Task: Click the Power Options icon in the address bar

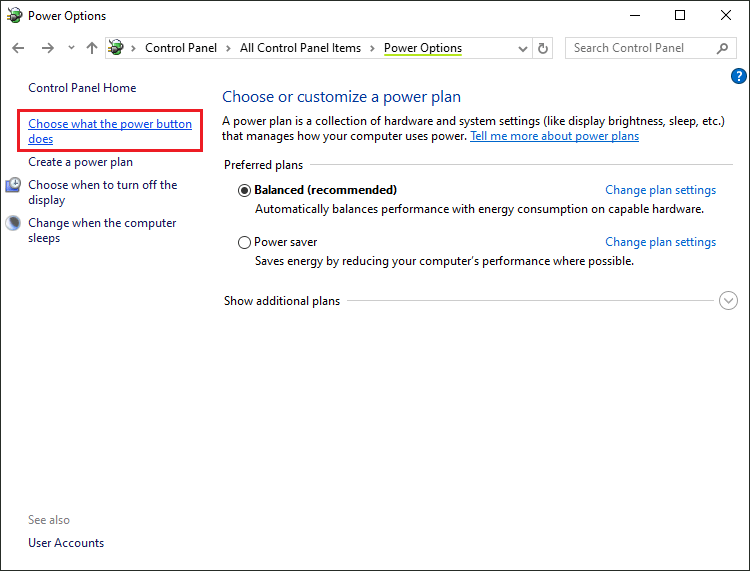Action: click(116, 48)
